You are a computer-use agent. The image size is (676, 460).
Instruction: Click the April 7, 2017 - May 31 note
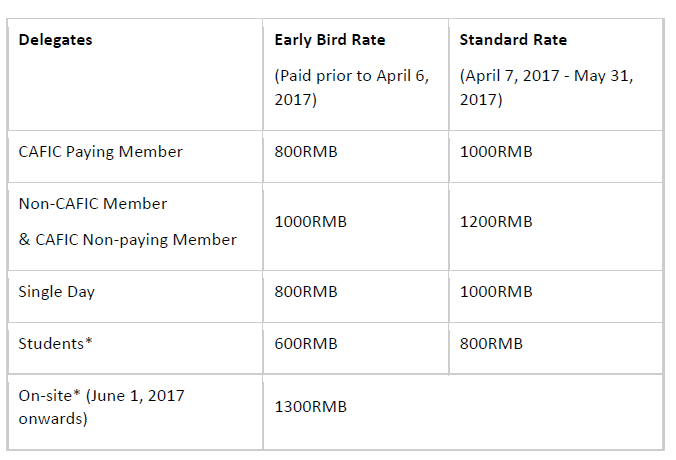546,88
